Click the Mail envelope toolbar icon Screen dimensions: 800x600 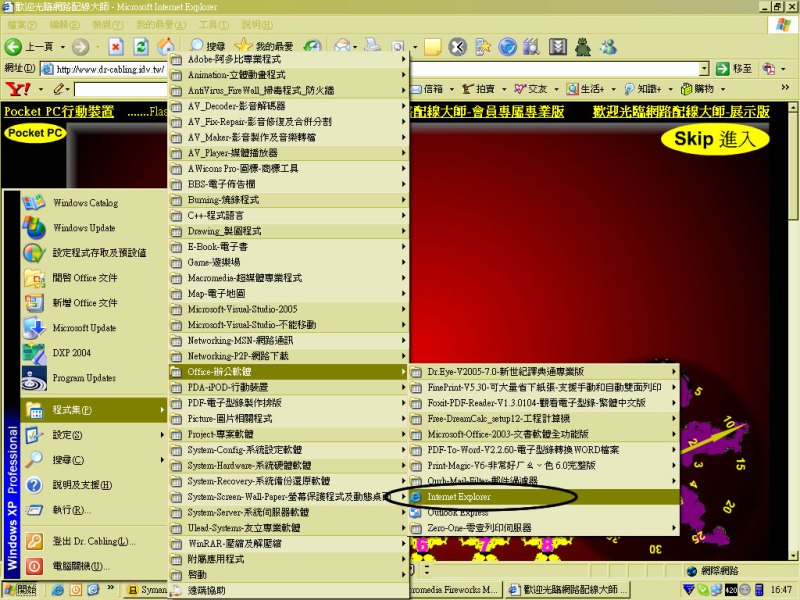[342, 46]
